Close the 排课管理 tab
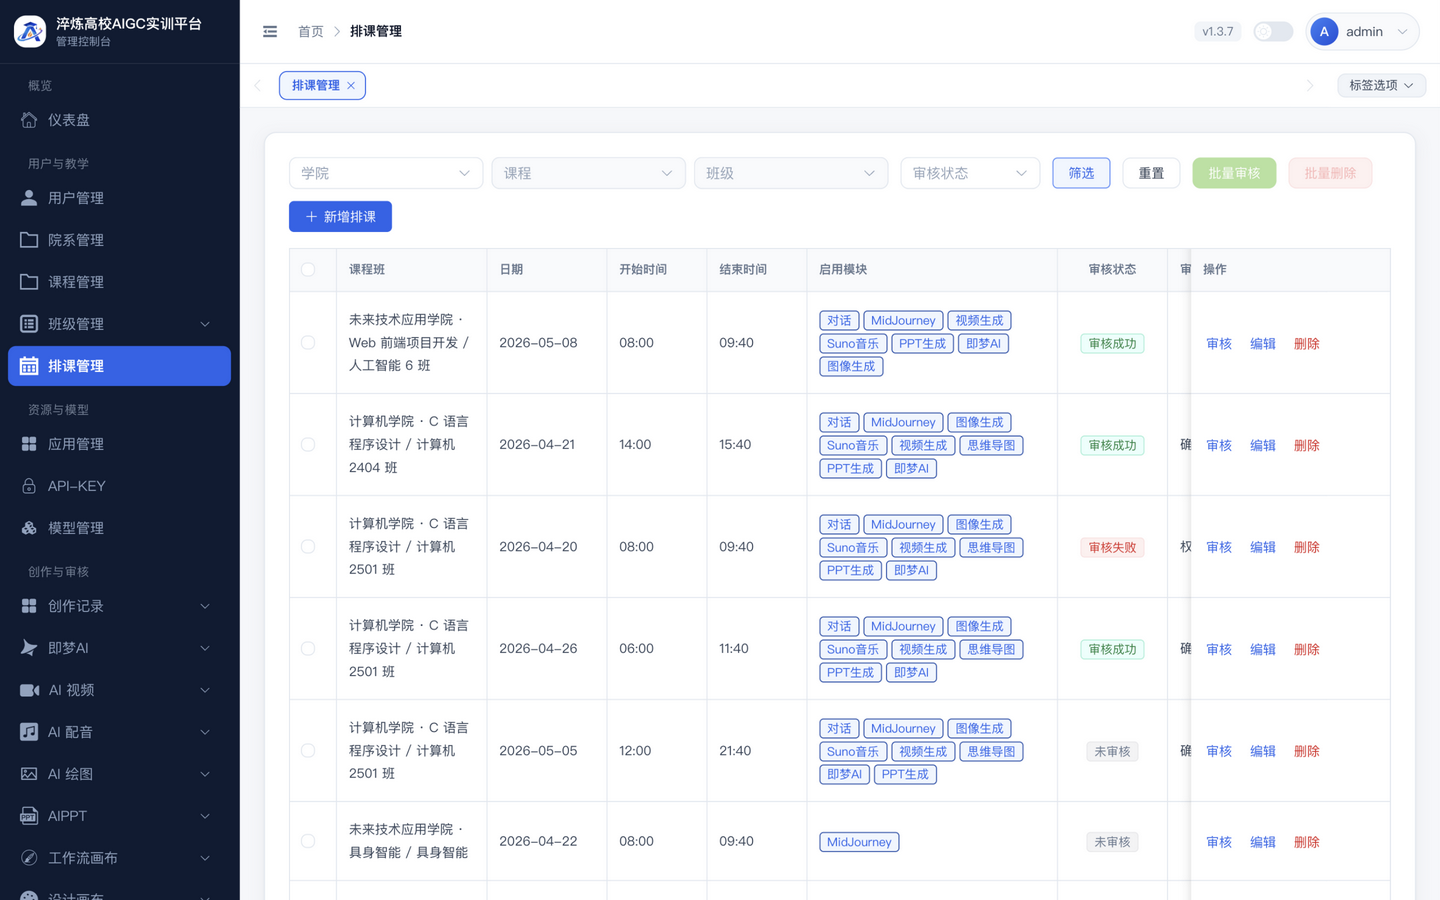The image size is (1440, 900). (x=351, y=86)
